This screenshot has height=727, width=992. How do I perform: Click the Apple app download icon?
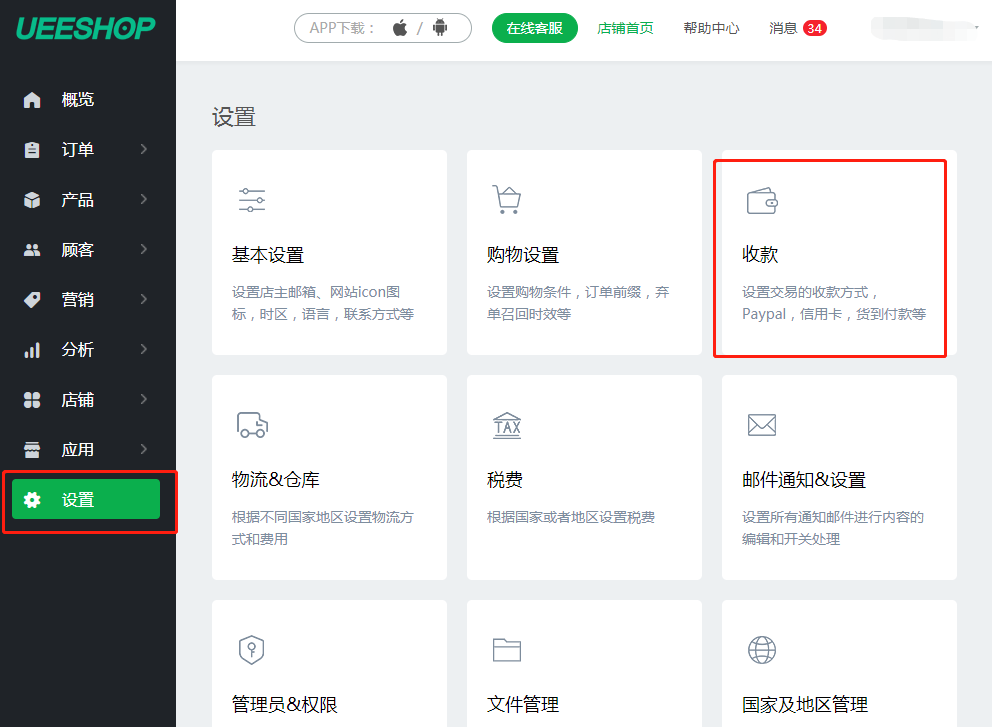pyautogui.click(x=400, y=28)
